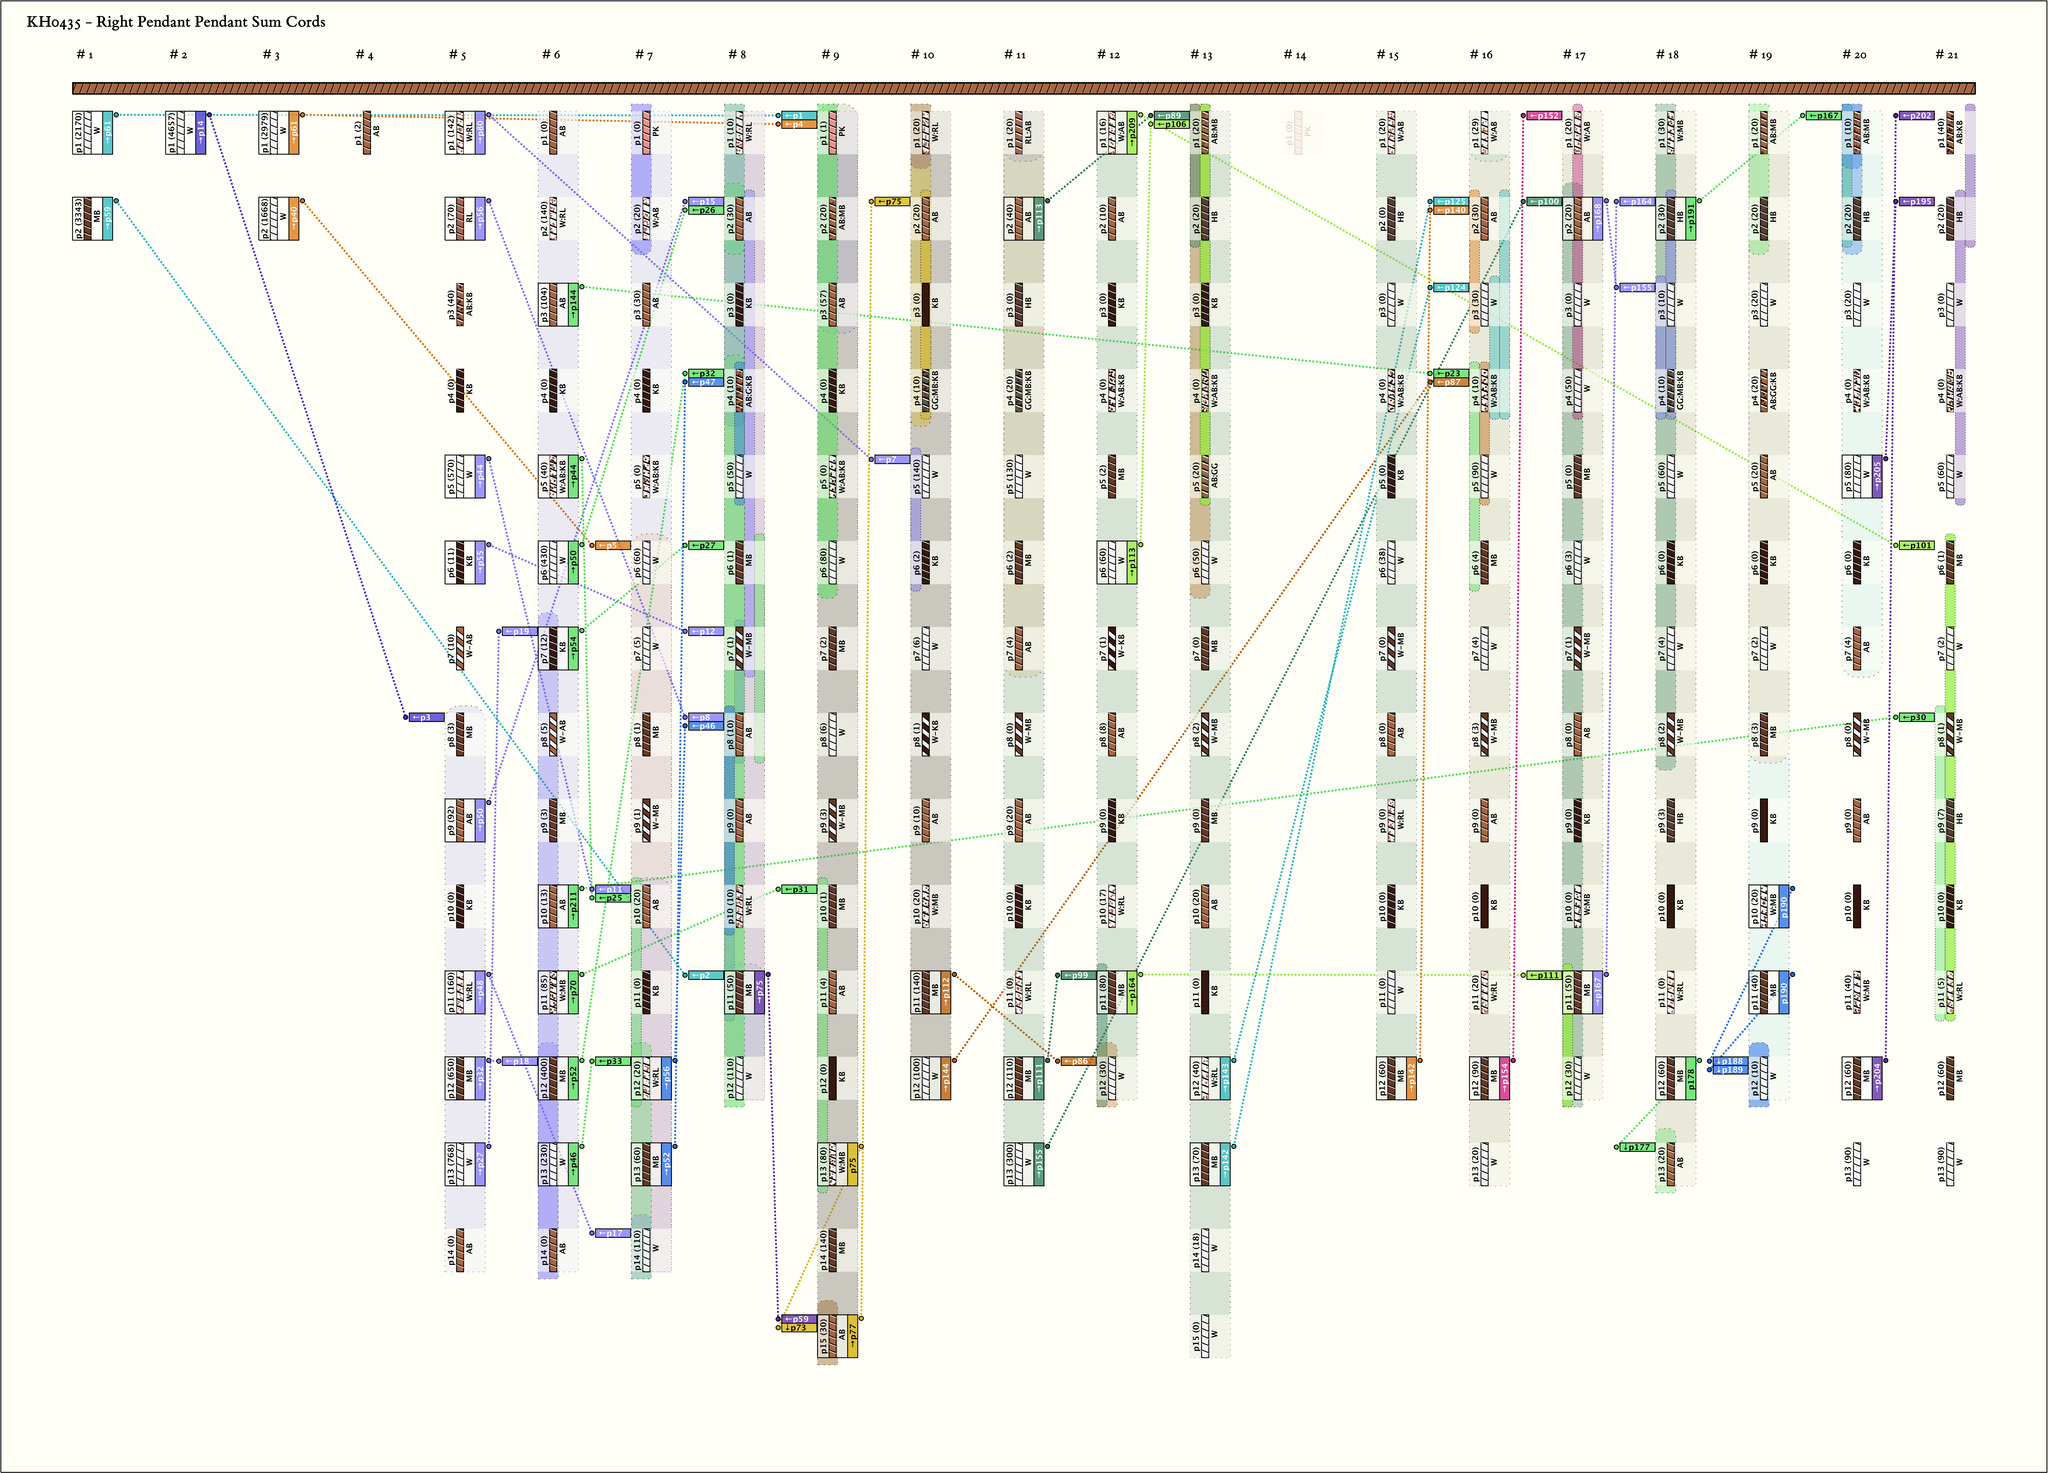Select the green ←p167 sum tag
The width and height of the screenshot is (2048, 1473).
(x=1823, y=116)
